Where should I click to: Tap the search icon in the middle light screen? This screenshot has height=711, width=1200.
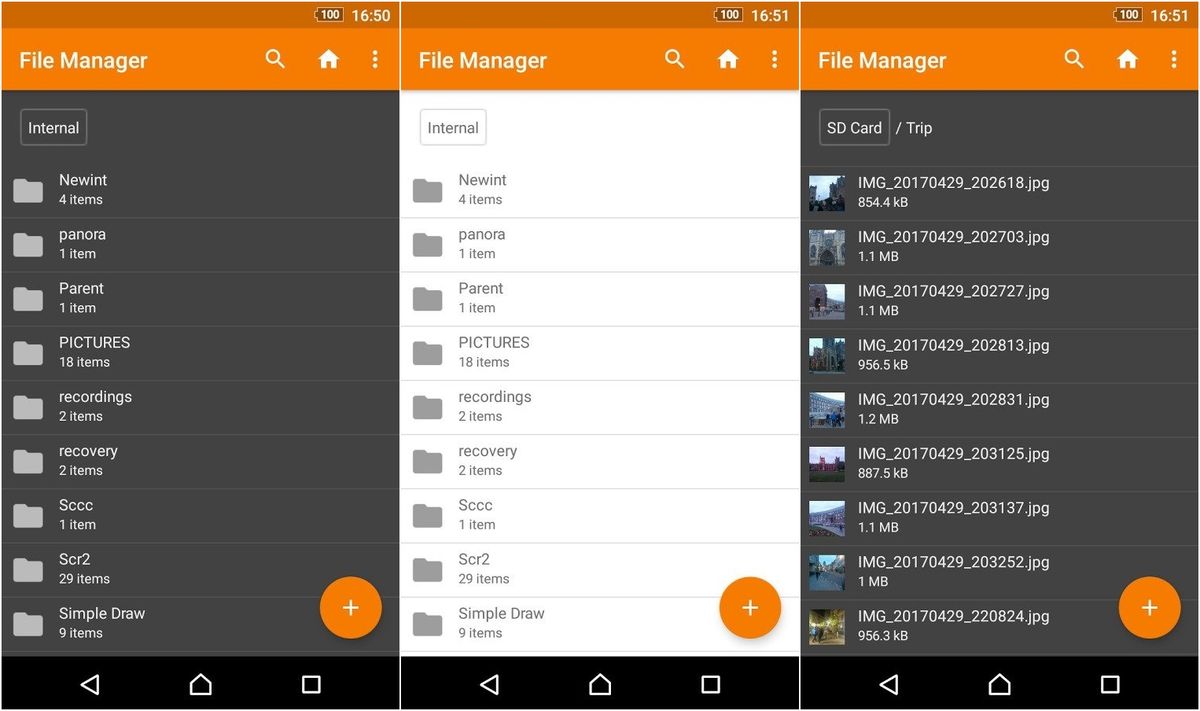point(675,59)
